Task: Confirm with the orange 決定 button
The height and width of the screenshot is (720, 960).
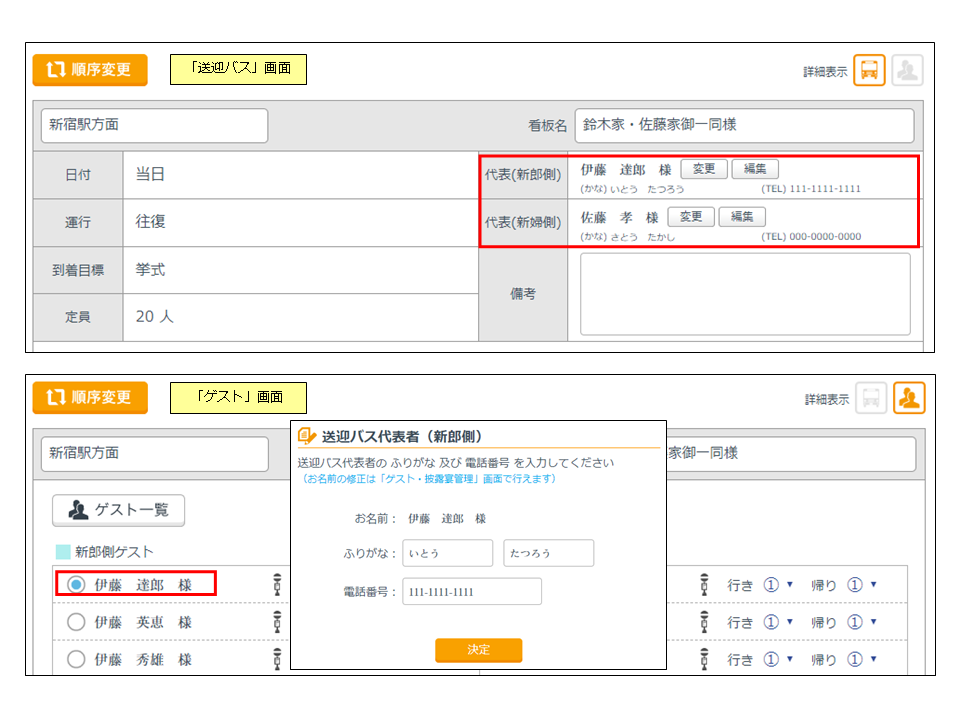Action: [x=478, y=650]
